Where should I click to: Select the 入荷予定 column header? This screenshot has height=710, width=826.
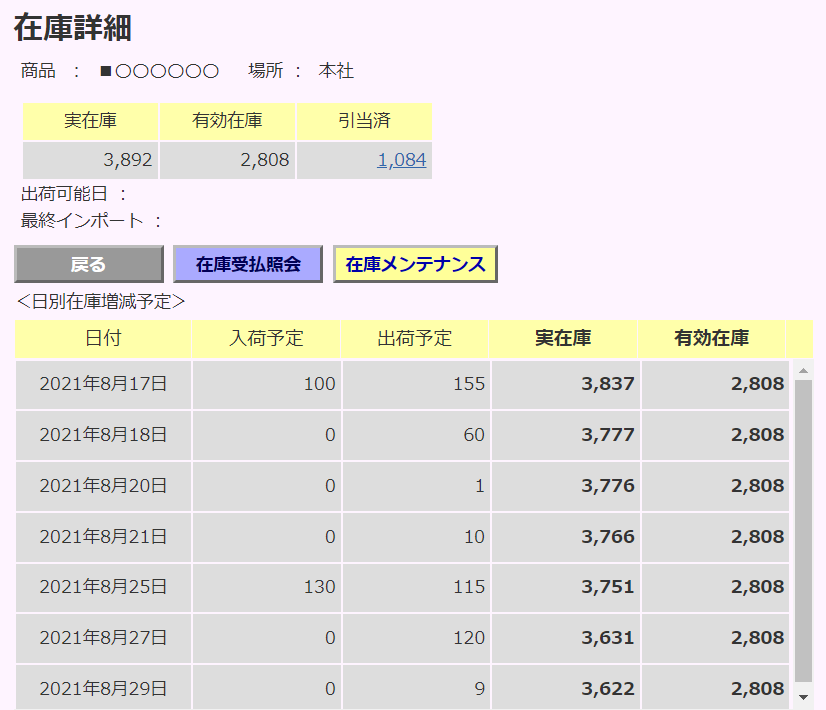[x=266, y=339]
